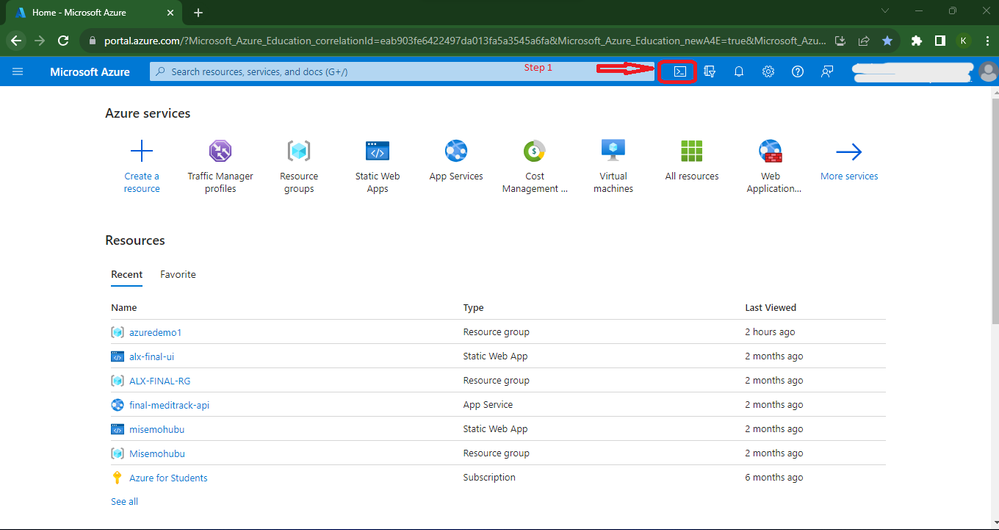This screenshot has height=530, width=999.
Task: Open Virtual machines service icon
Action: click(x=613, y=151)
